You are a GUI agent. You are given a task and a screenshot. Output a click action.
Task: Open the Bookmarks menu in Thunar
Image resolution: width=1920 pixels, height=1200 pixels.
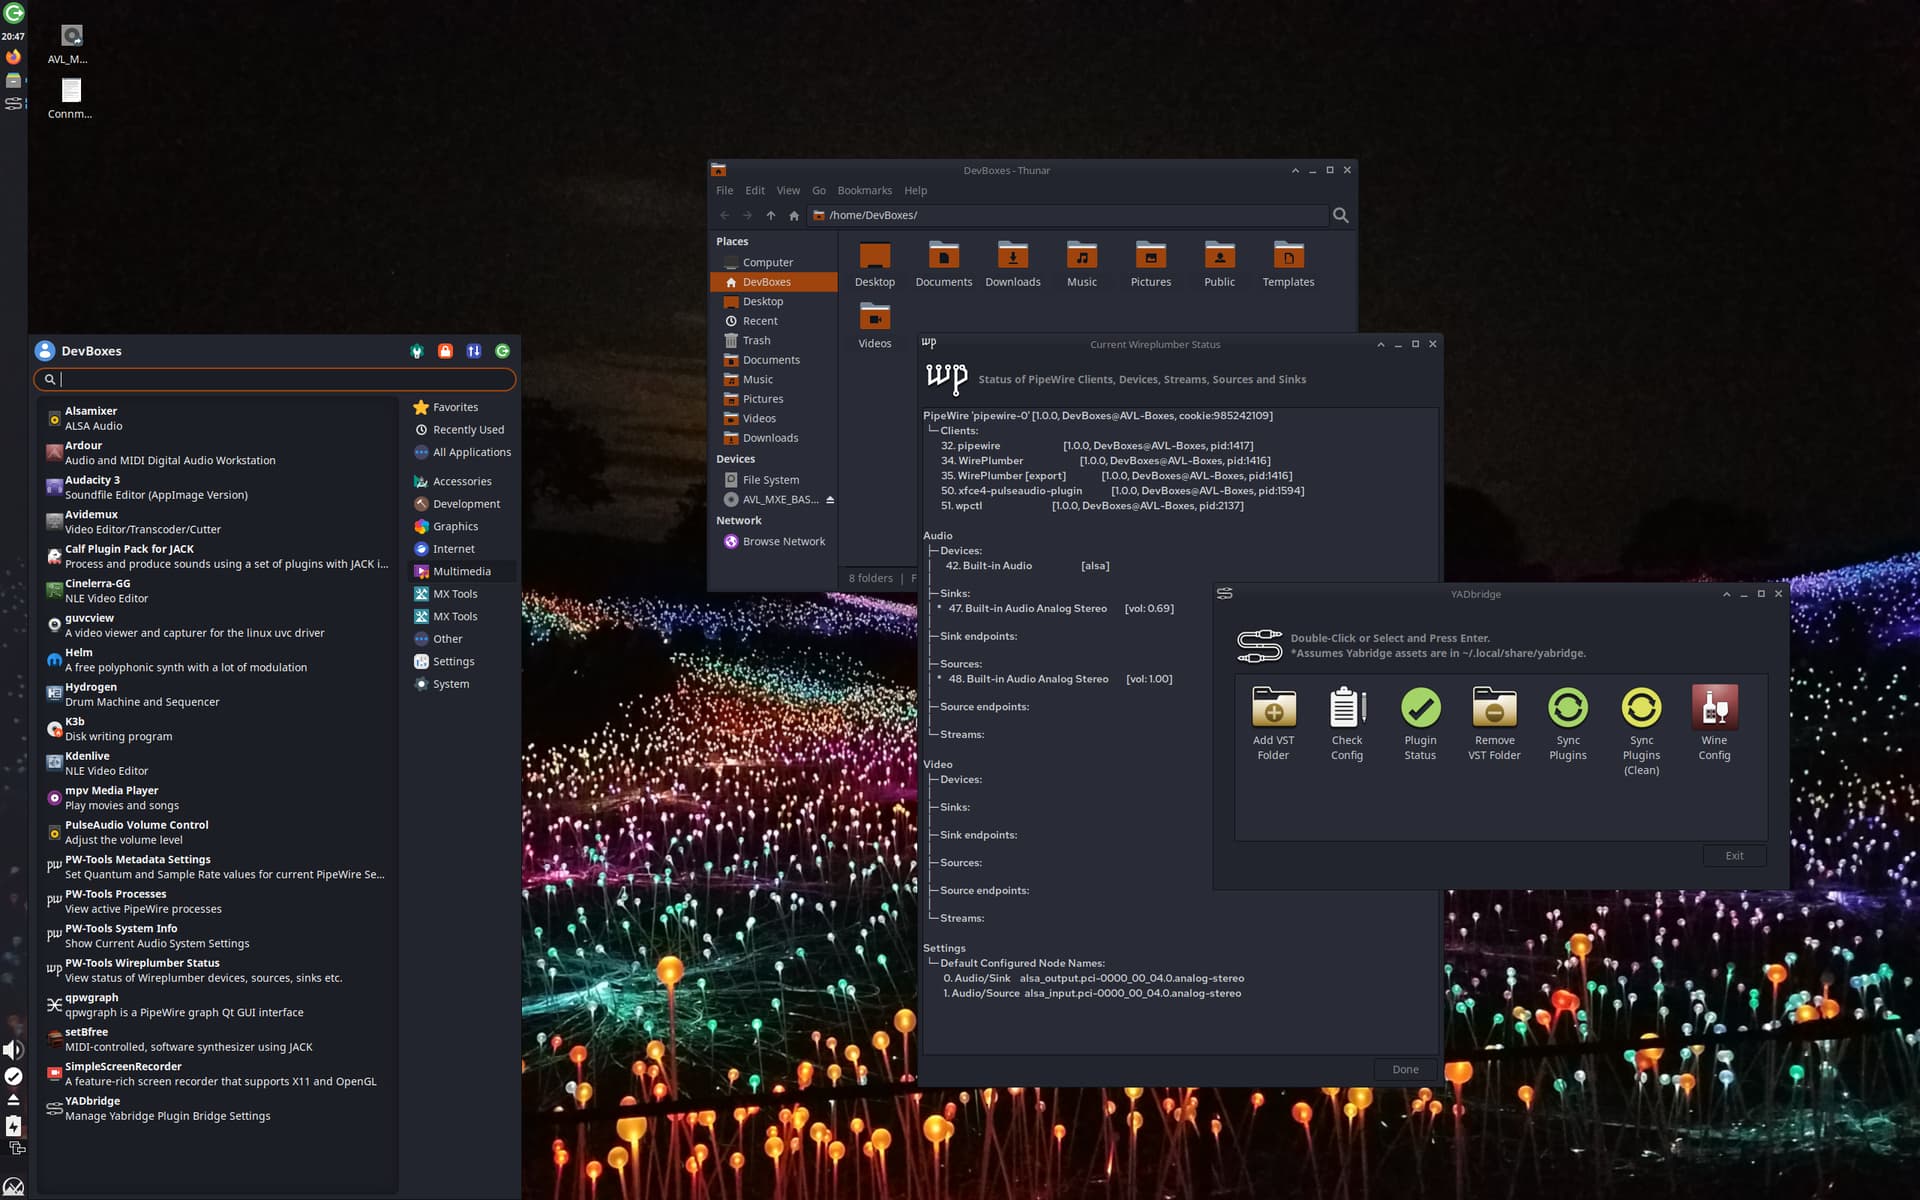coord(864,190)
